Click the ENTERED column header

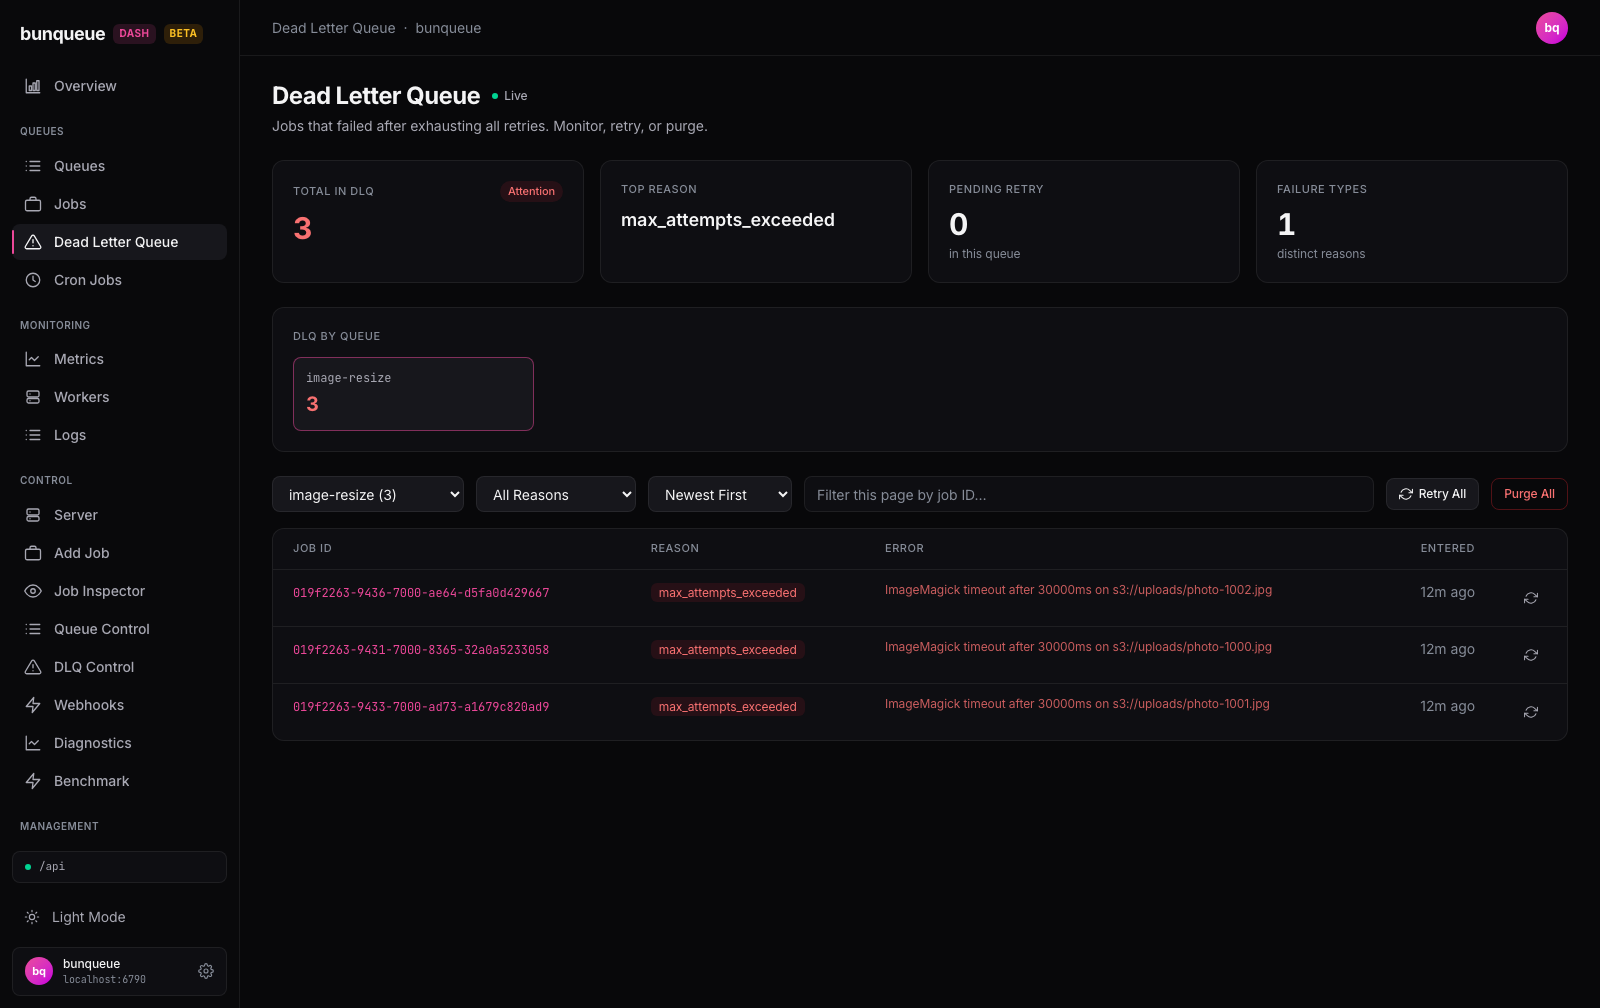click(x=1447, y=548)
